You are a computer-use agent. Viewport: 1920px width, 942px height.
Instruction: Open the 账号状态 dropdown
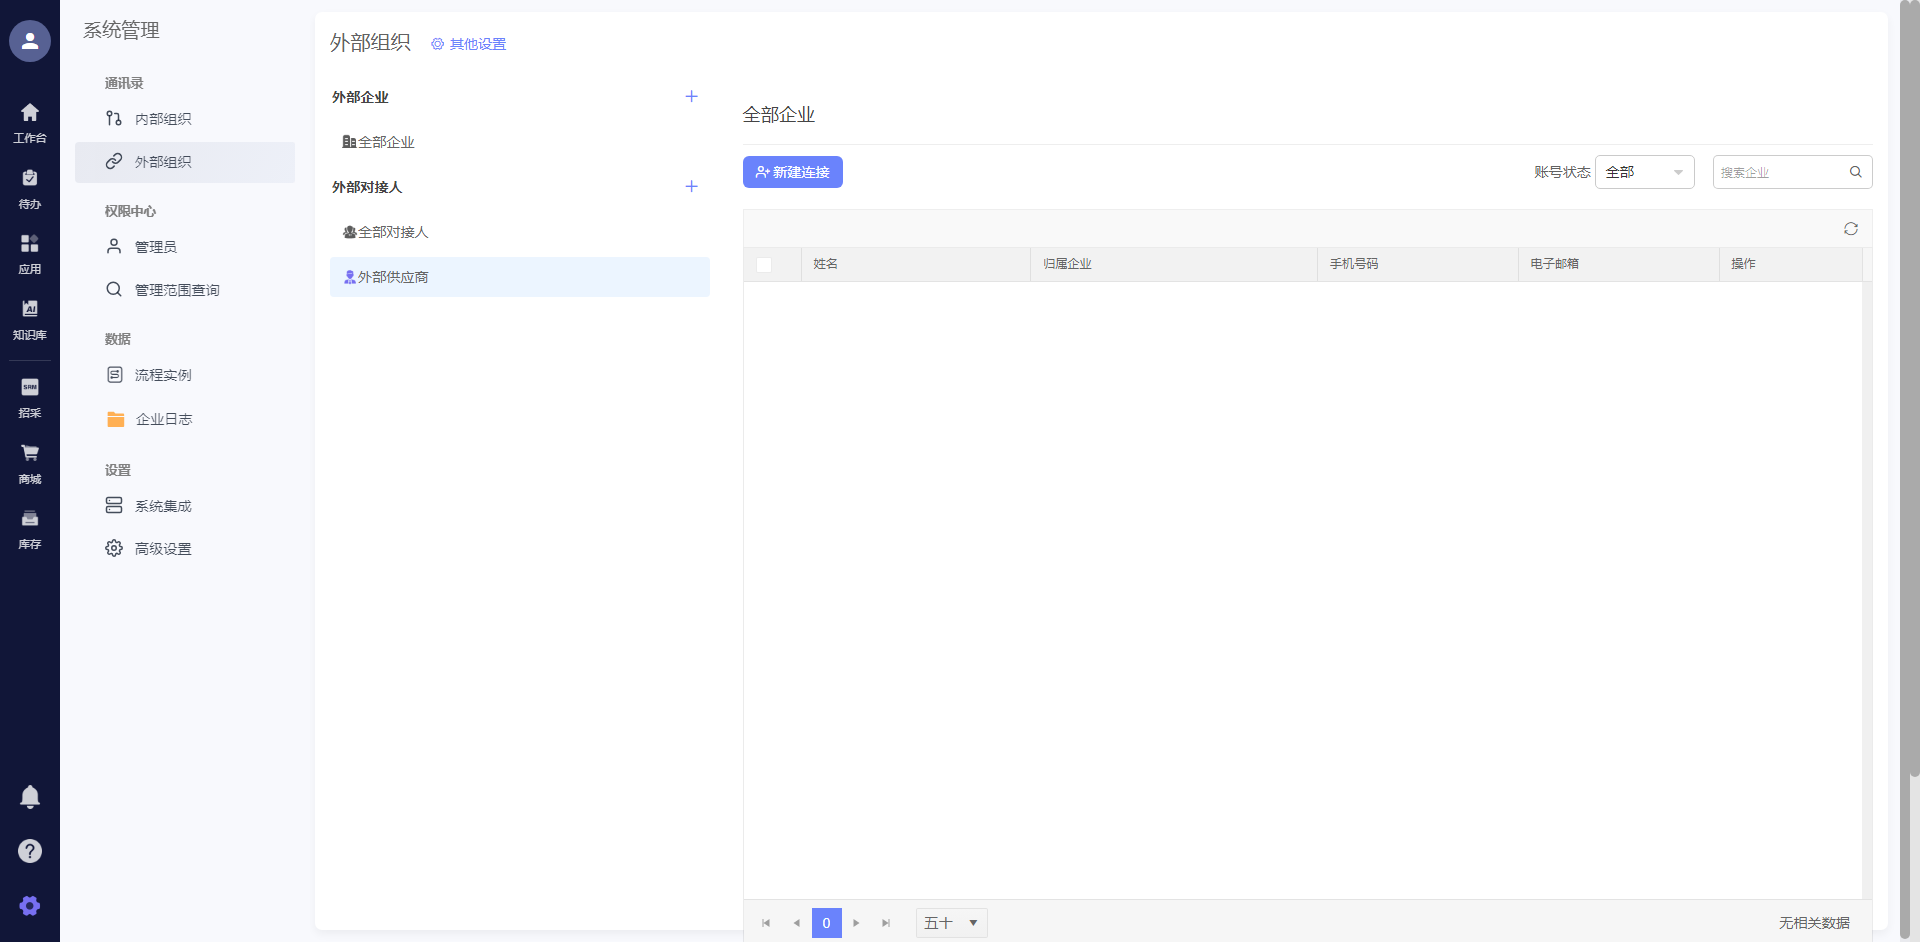pyautogui.click(x=1644, y=172)
